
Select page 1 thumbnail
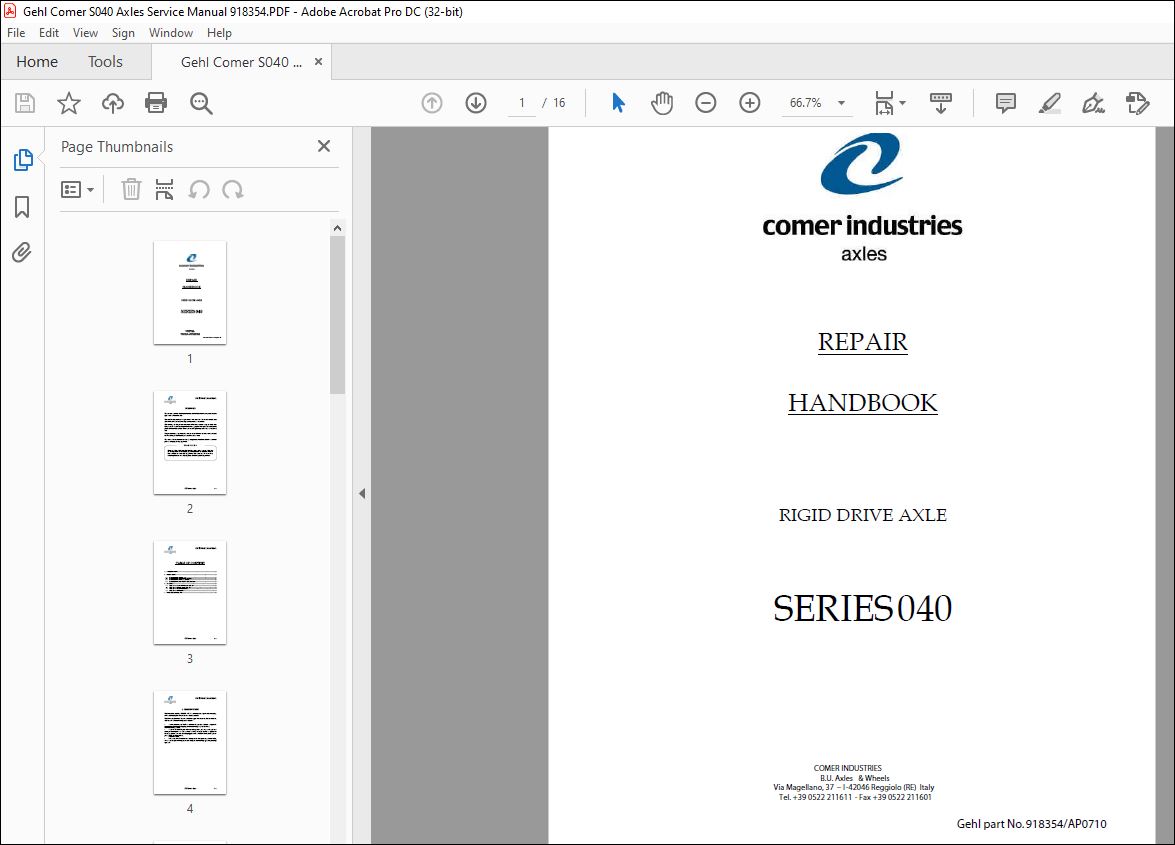[190, 293]
